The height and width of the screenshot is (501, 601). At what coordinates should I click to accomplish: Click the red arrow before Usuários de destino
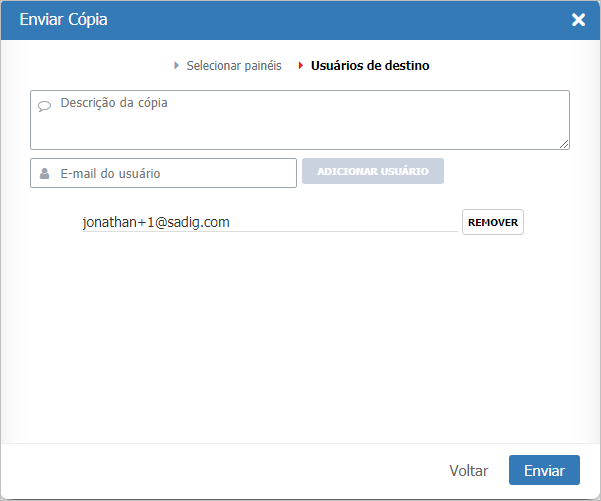point(301,66)
